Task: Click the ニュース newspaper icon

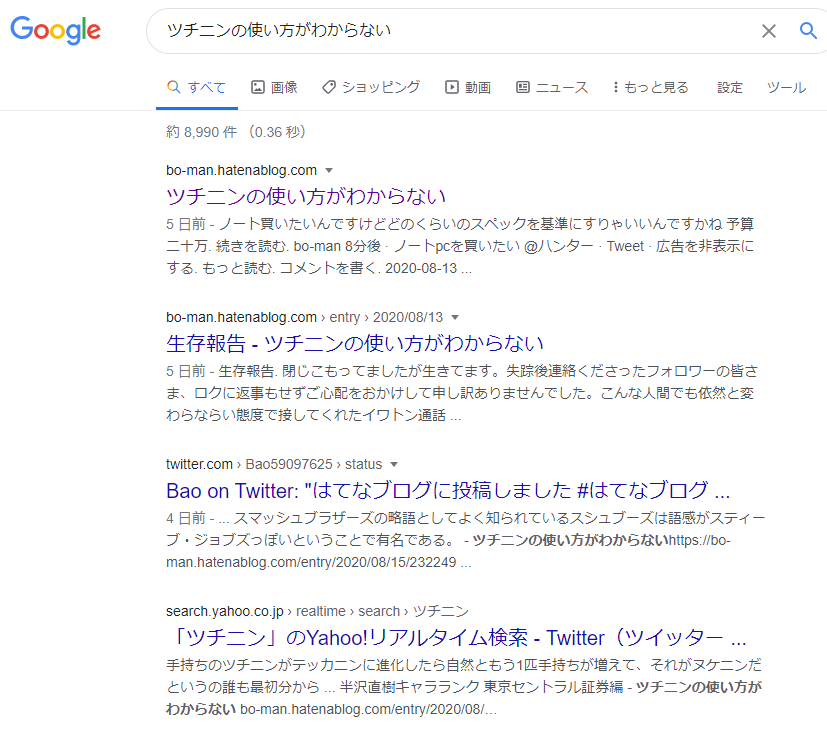Action: (x=523, y=87)
